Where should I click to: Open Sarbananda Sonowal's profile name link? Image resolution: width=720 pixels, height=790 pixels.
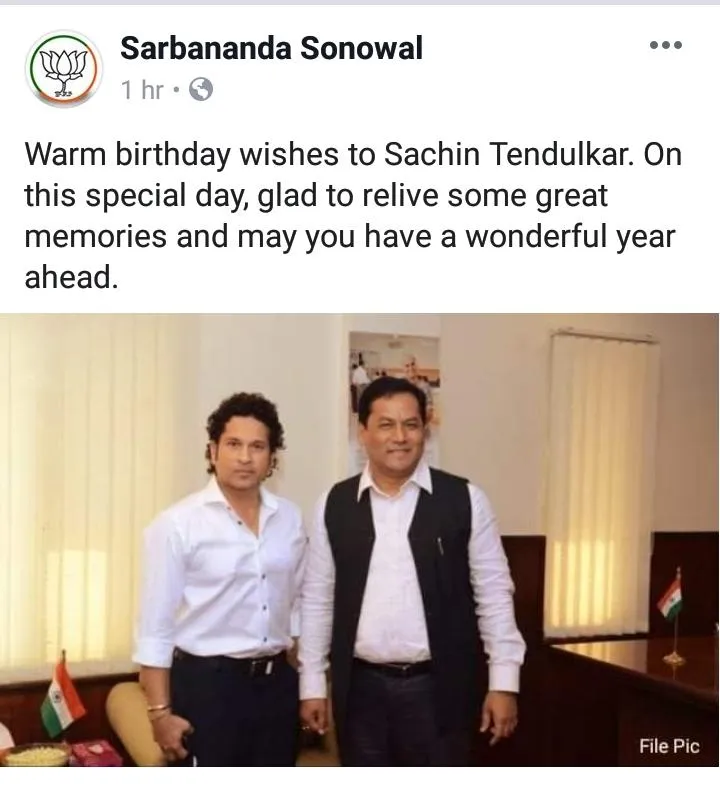pyautogui.click(x=271, y=49)
